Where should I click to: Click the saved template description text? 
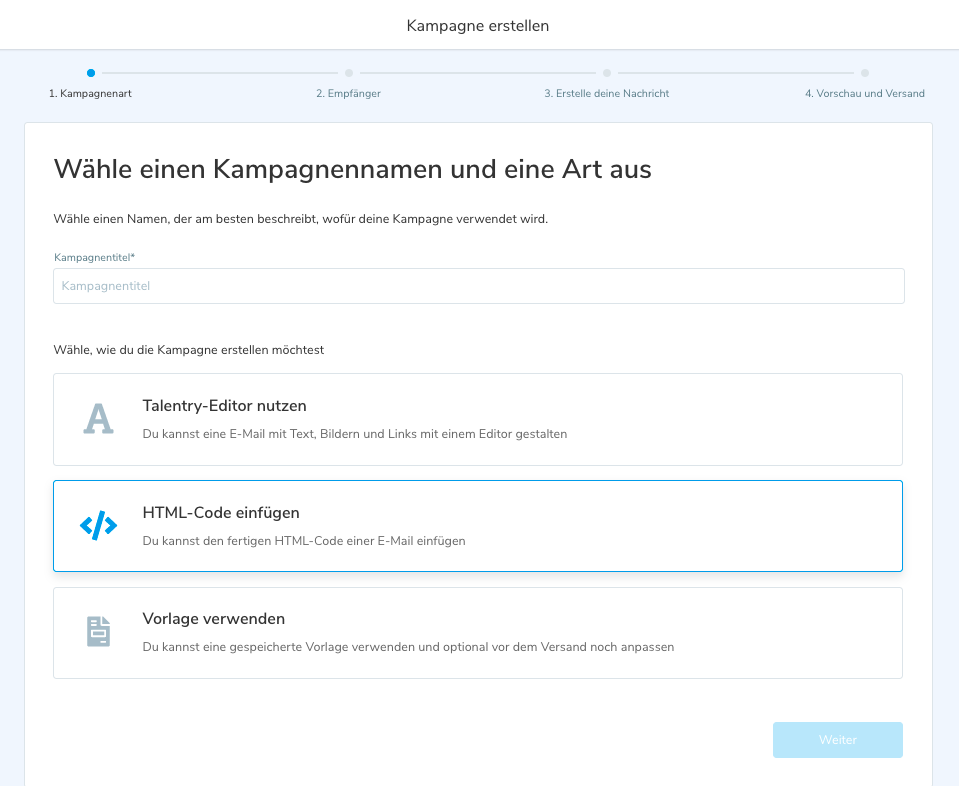[408, 647]
